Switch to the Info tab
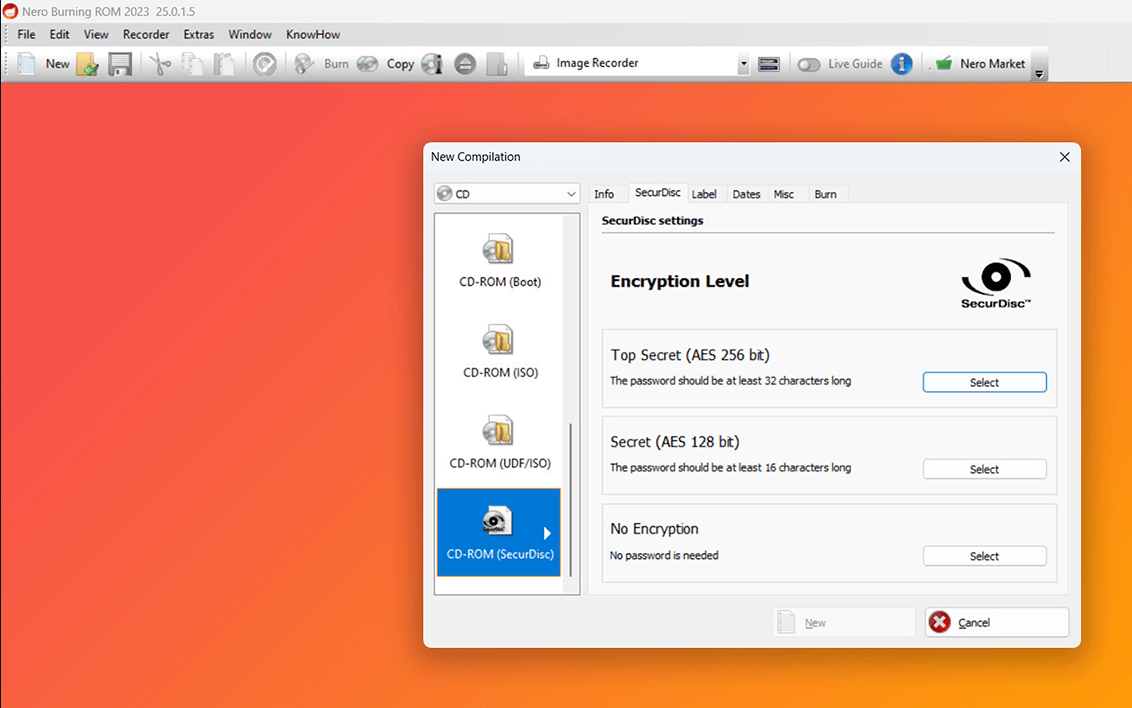Image resolution: width=1132 pixels, height=708 pixels. (x=604, y=194)
